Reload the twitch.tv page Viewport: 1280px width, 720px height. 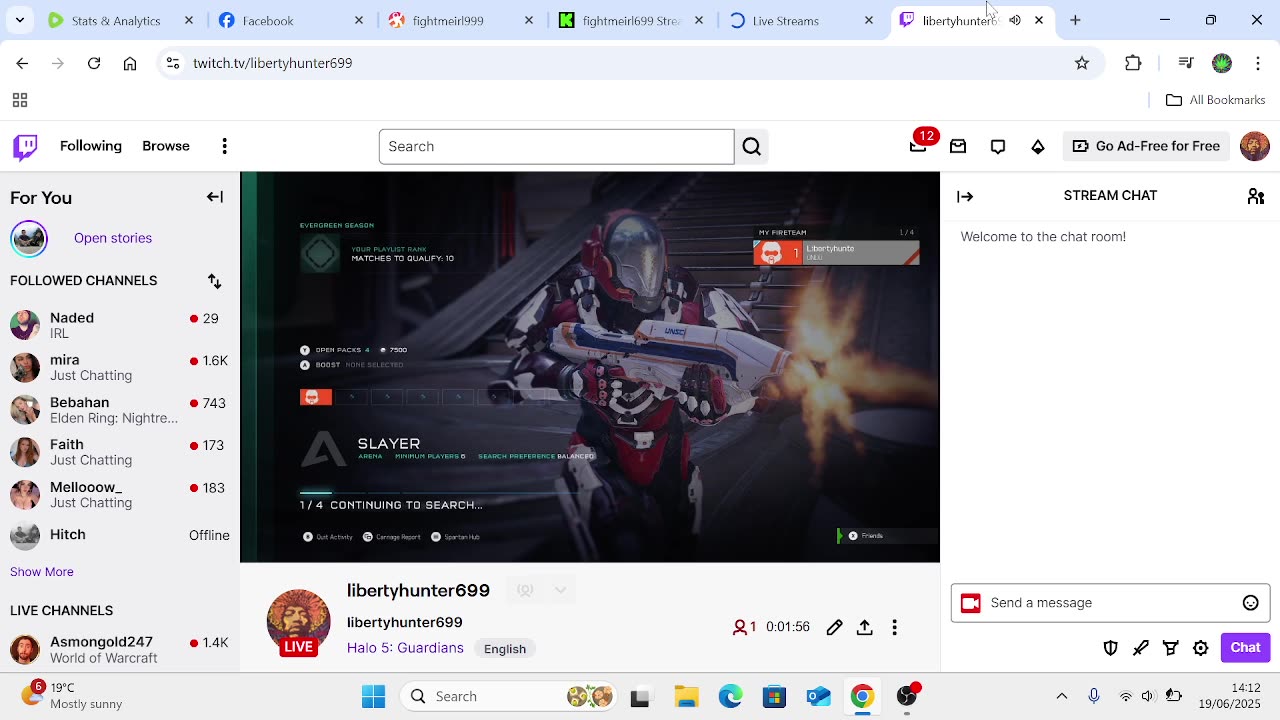(x=94, y=63)
